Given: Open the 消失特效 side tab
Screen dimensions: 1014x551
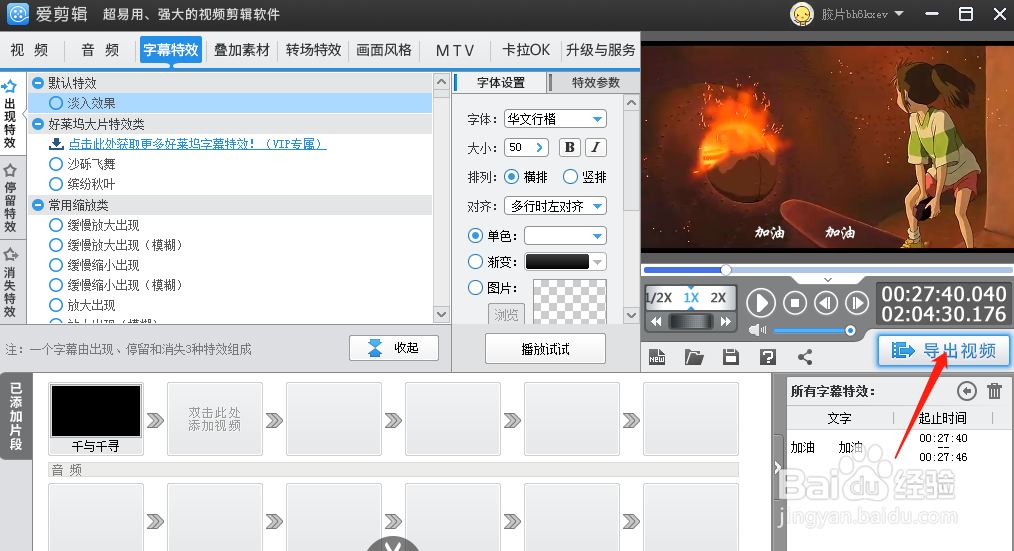Looking at the screenshot, I should tap(10, 283).
